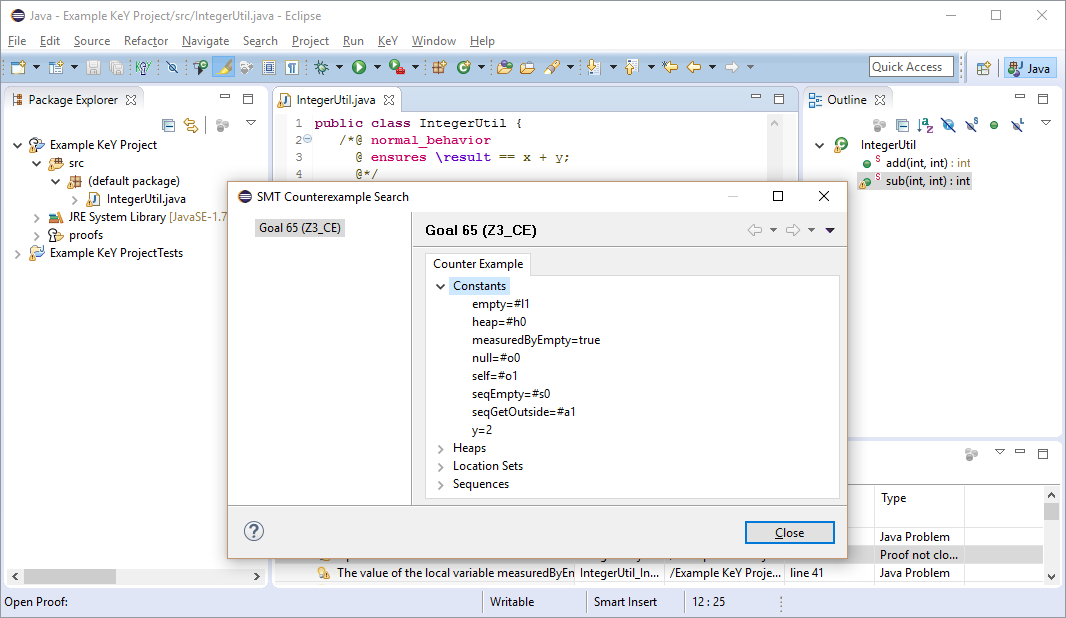Click the Save toolbar icon
The height and width of the screenshot is (618, 1066).
pyautogui.click(x=93, y=67)
